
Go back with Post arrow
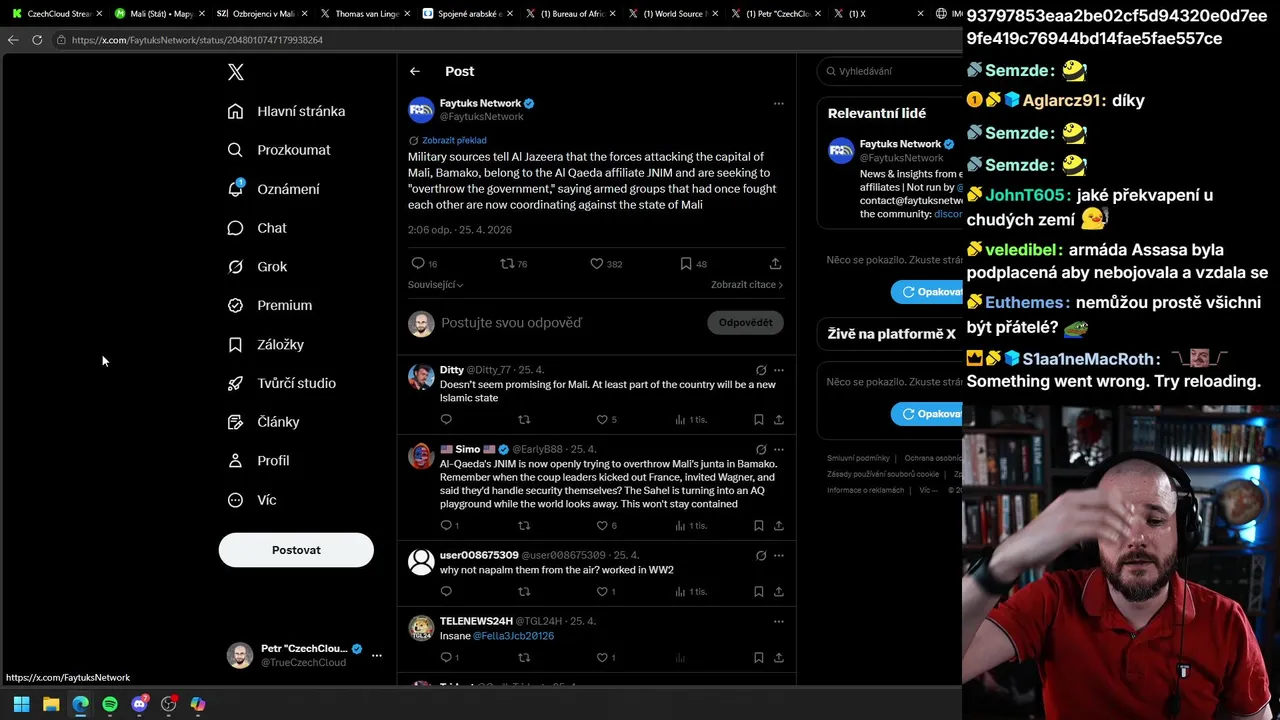click(x=415, y=71)
